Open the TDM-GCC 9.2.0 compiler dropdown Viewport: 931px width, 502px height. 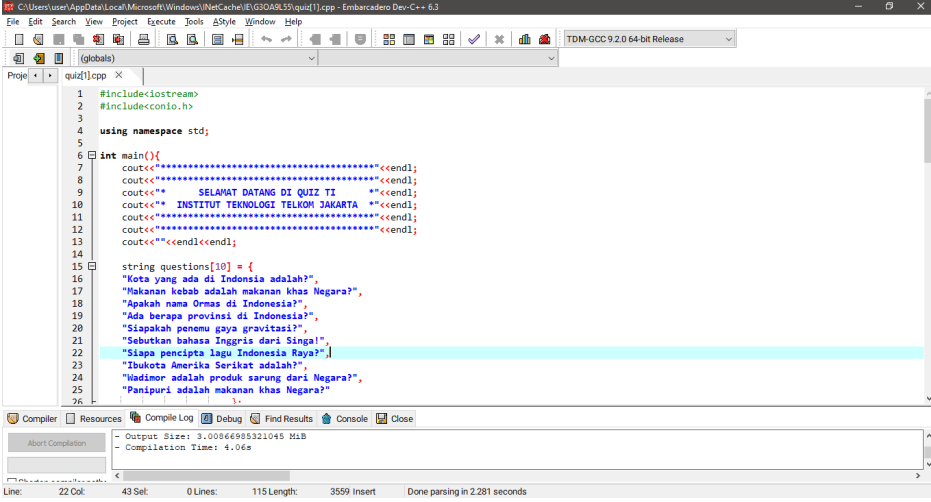(650, 39)
